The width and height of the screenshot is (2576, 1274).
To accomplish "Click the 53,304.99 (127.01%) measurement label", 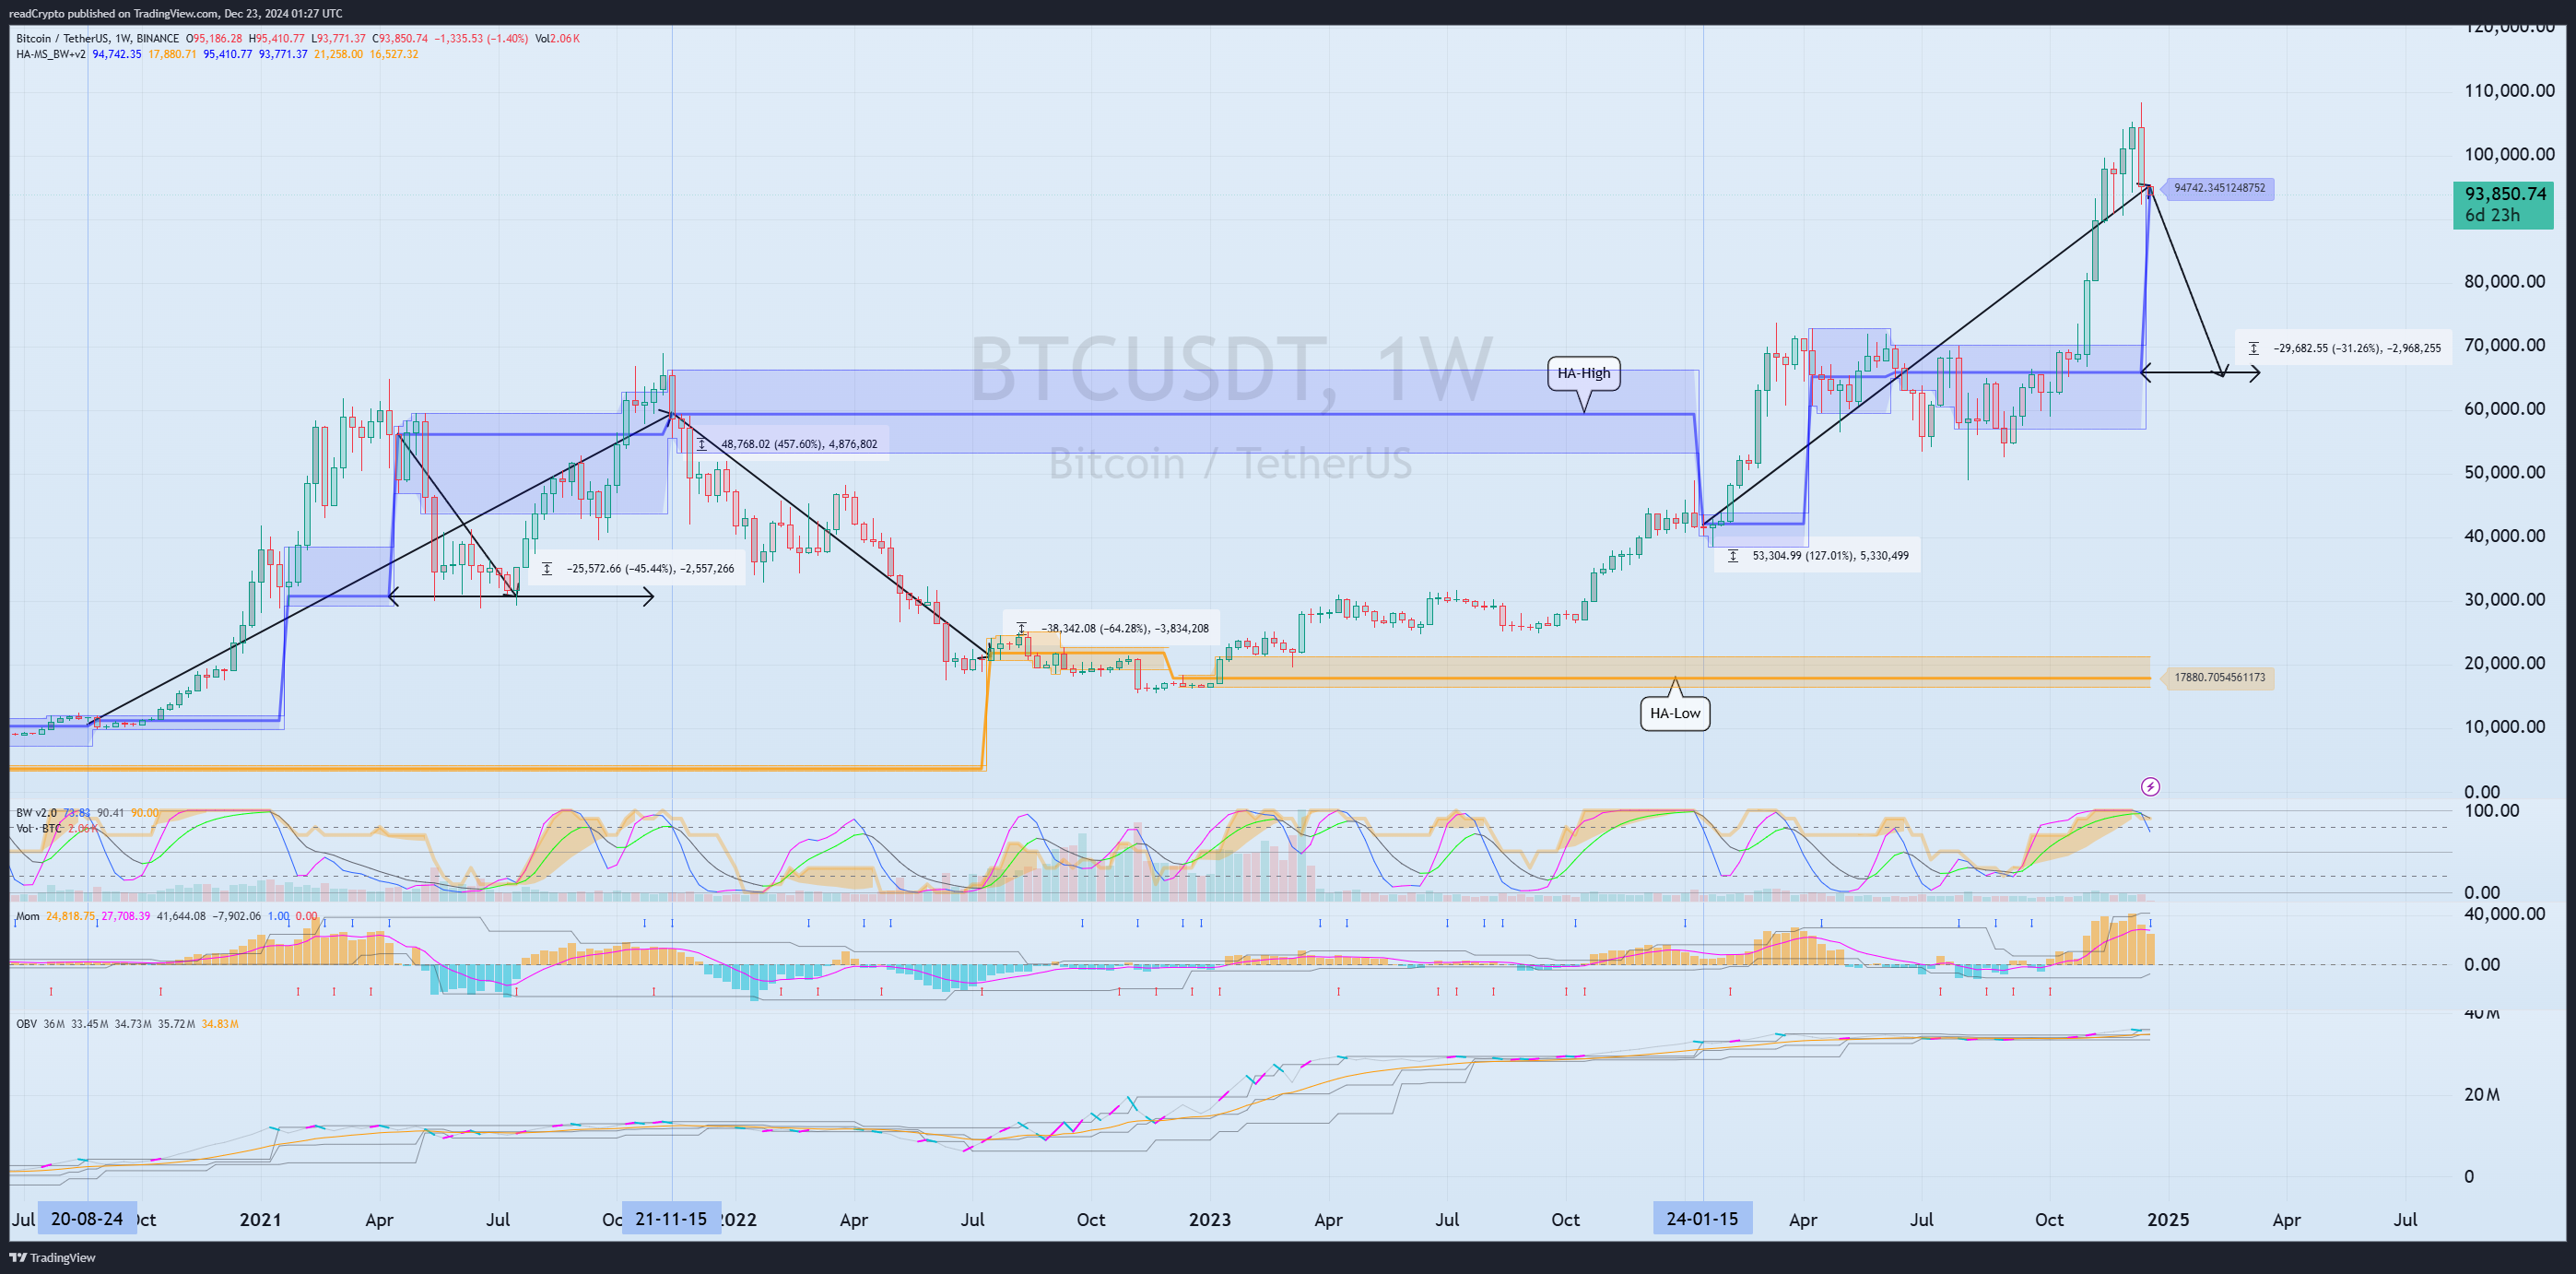I will click(1830, 556).
